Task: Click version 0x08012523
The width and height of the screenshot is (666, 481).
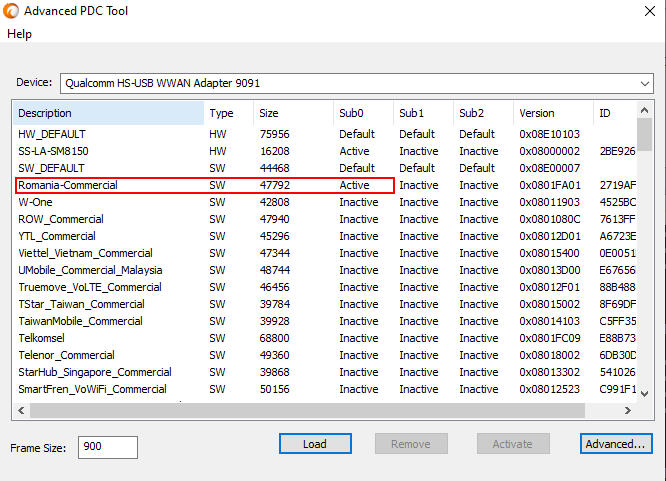Action: coord(550,389)
